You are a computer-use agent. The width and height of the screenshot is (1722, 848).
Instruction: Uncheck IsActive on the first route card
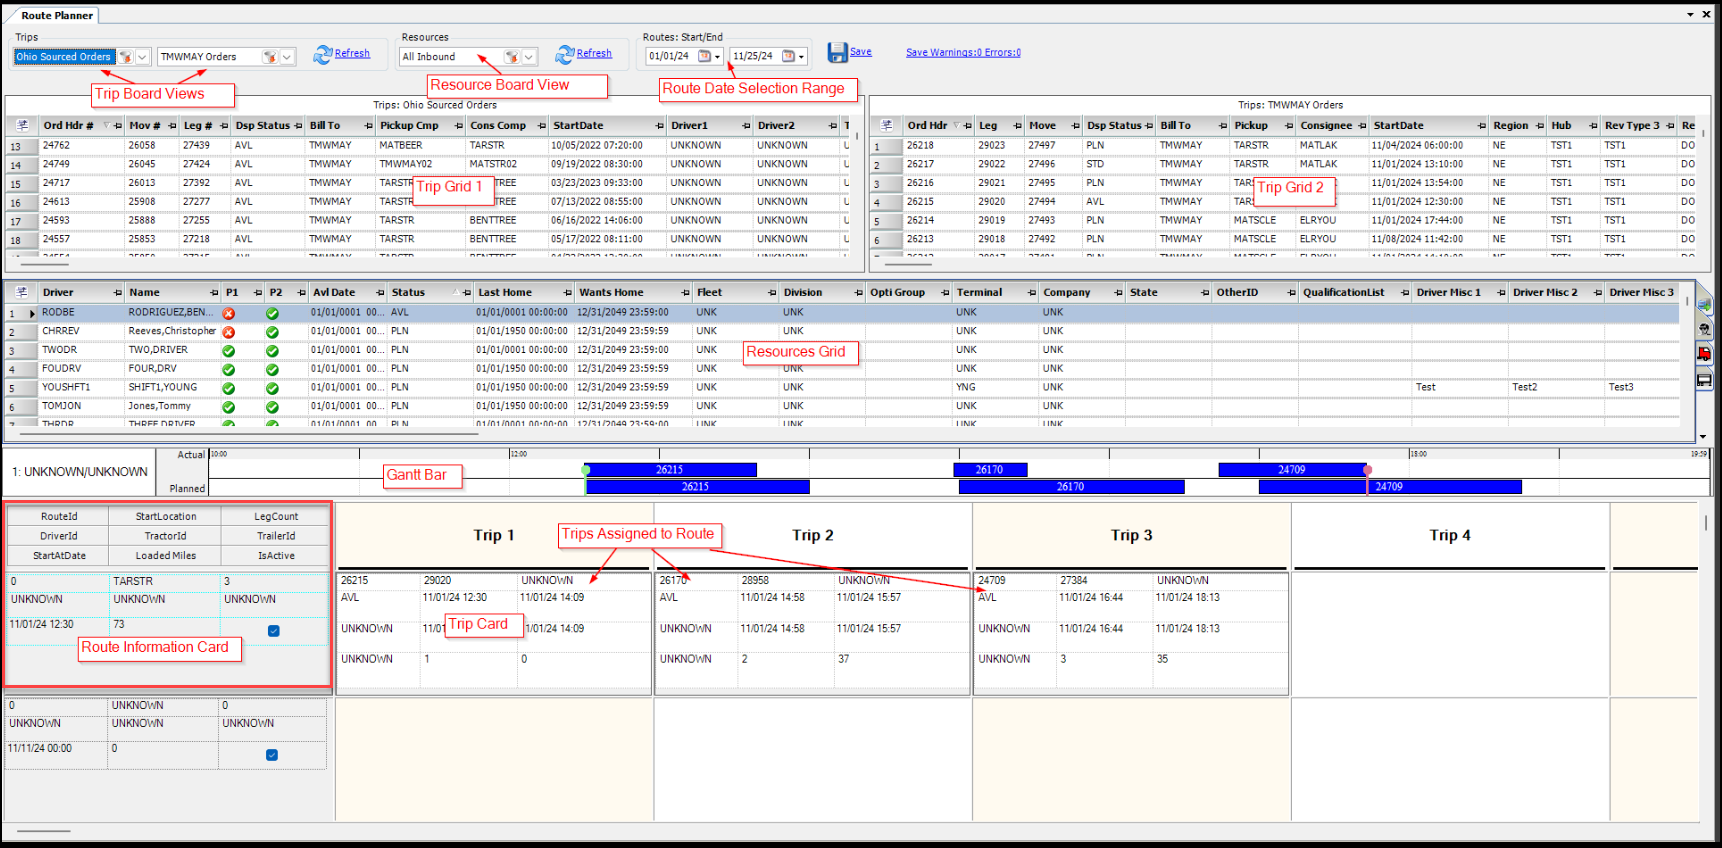tap(274, 631)
